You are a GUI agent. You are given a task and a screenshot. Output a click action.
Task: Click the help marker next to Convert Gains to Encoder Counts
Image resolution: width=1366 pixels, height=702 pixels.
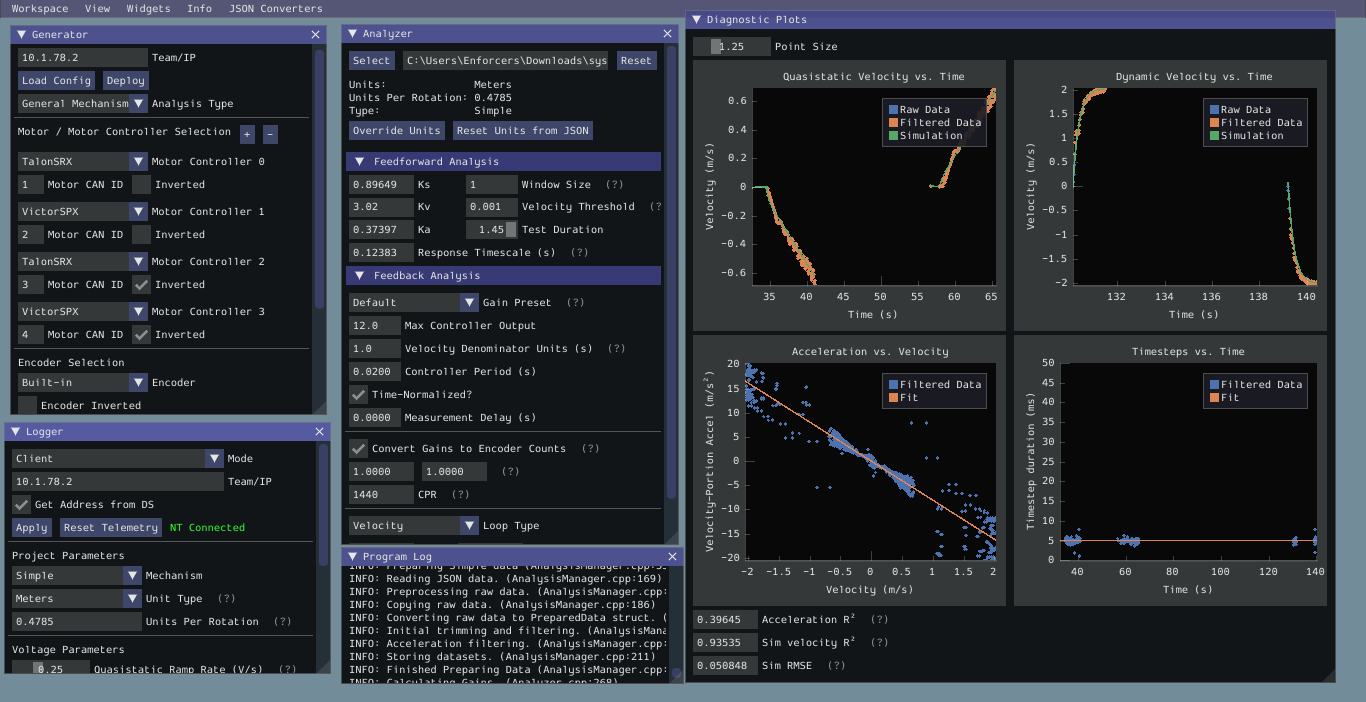point(590,448)
